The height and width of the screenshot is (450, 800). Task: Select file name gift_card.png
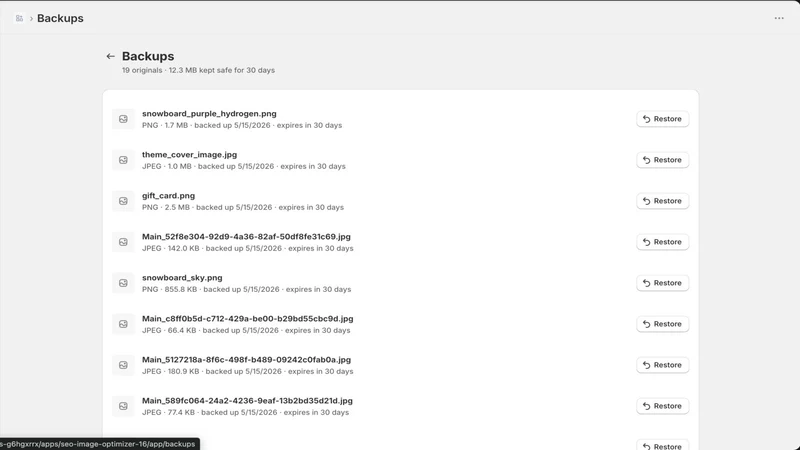point(168,196)
